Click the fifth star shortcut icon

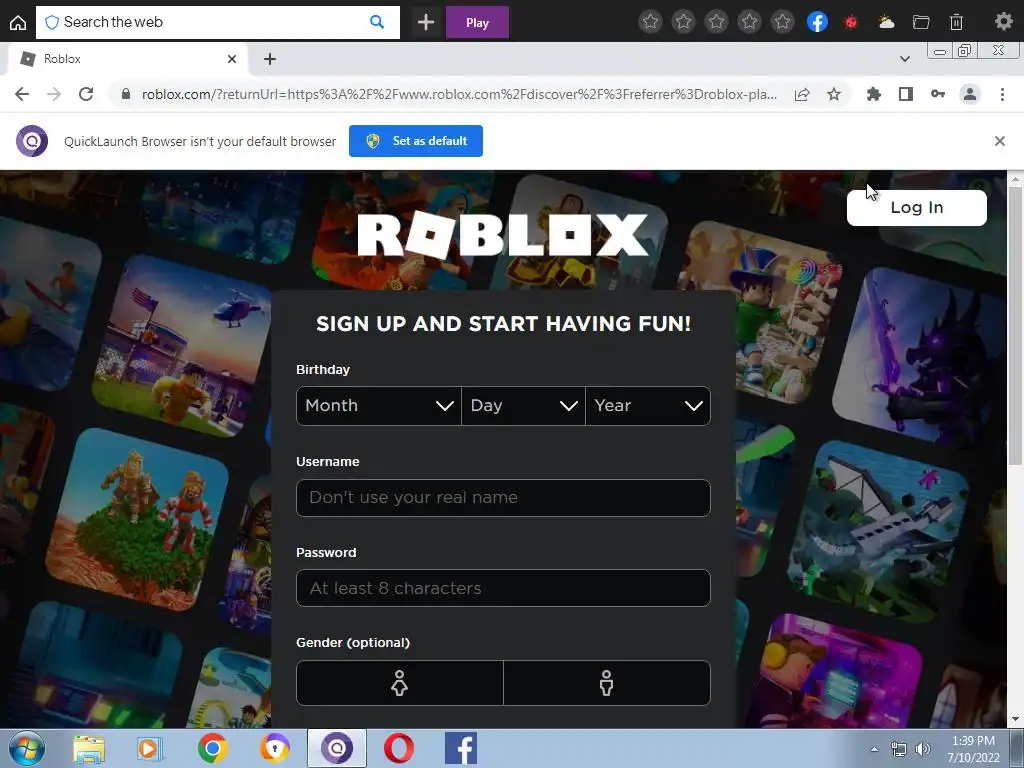pyautogui.click(x=782, y=22)
